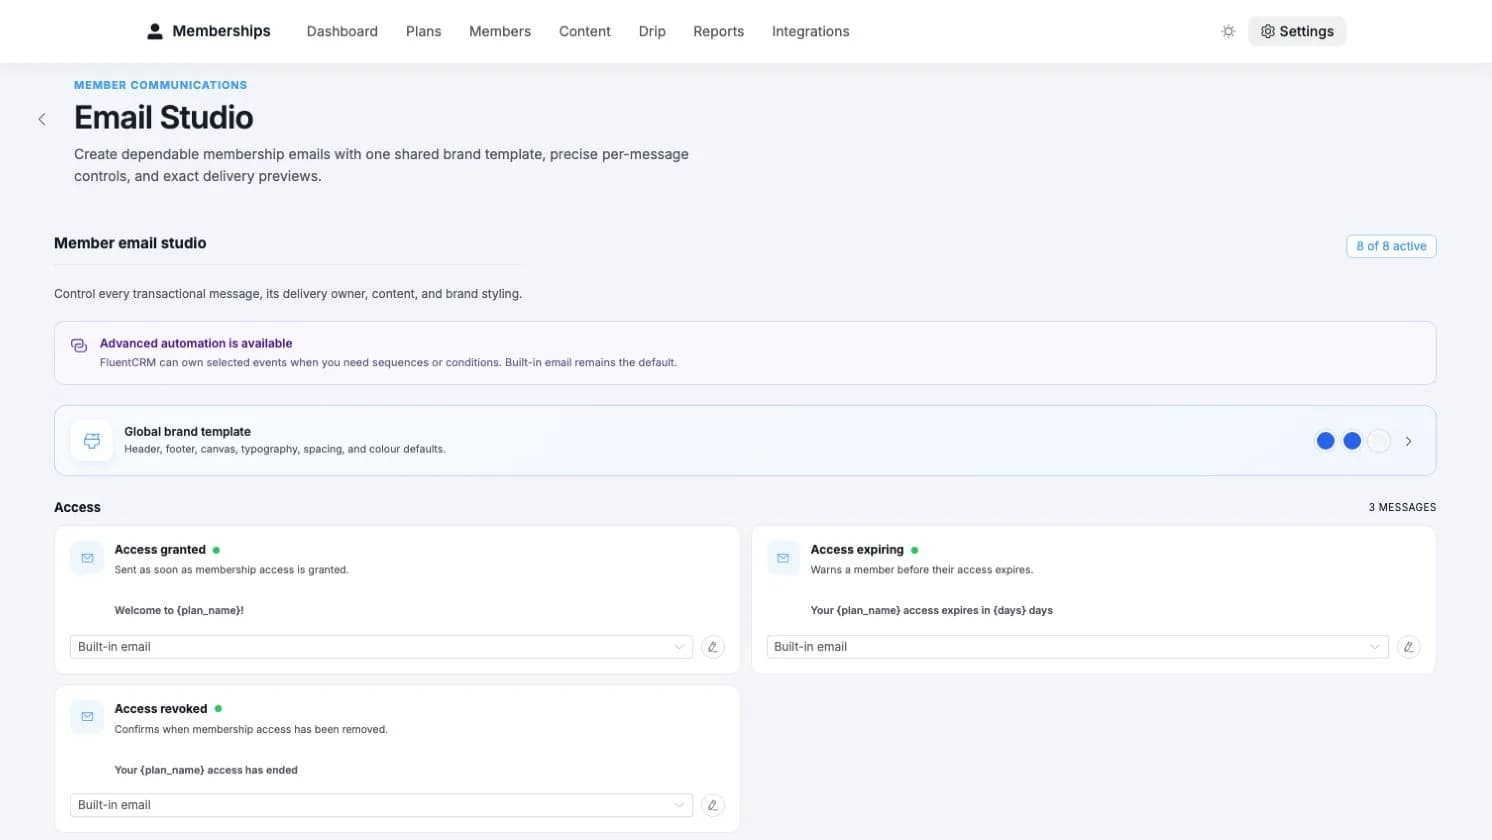Click the Advanced automation is available heading

coord(196,343)
